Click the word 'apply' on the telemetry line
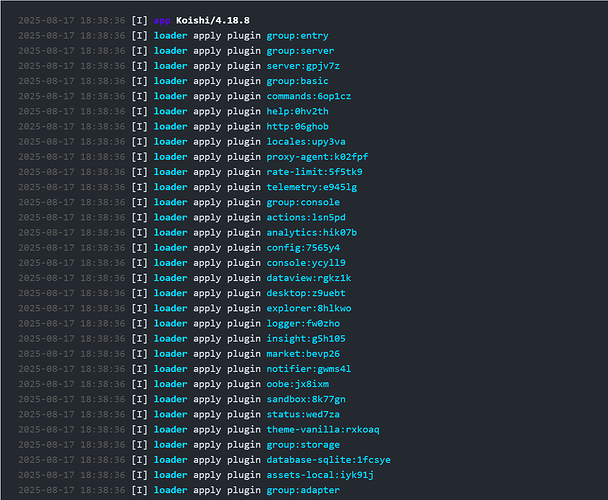Screen dimensions: 608x500 click(x=207, y=187)
